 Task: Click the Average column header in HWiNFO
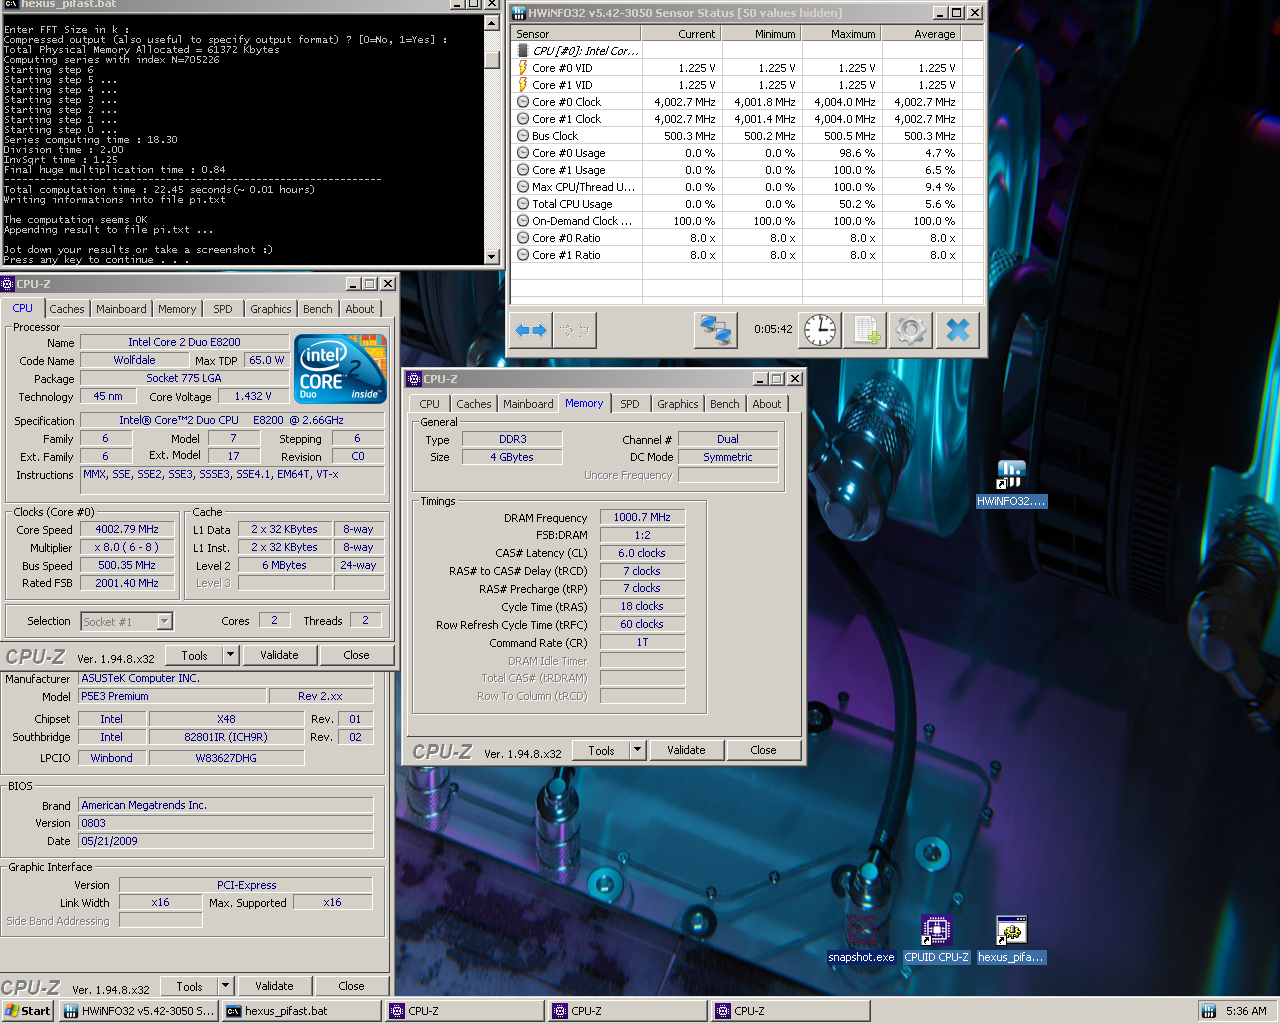pyautogui.click(x=922, y=34)
